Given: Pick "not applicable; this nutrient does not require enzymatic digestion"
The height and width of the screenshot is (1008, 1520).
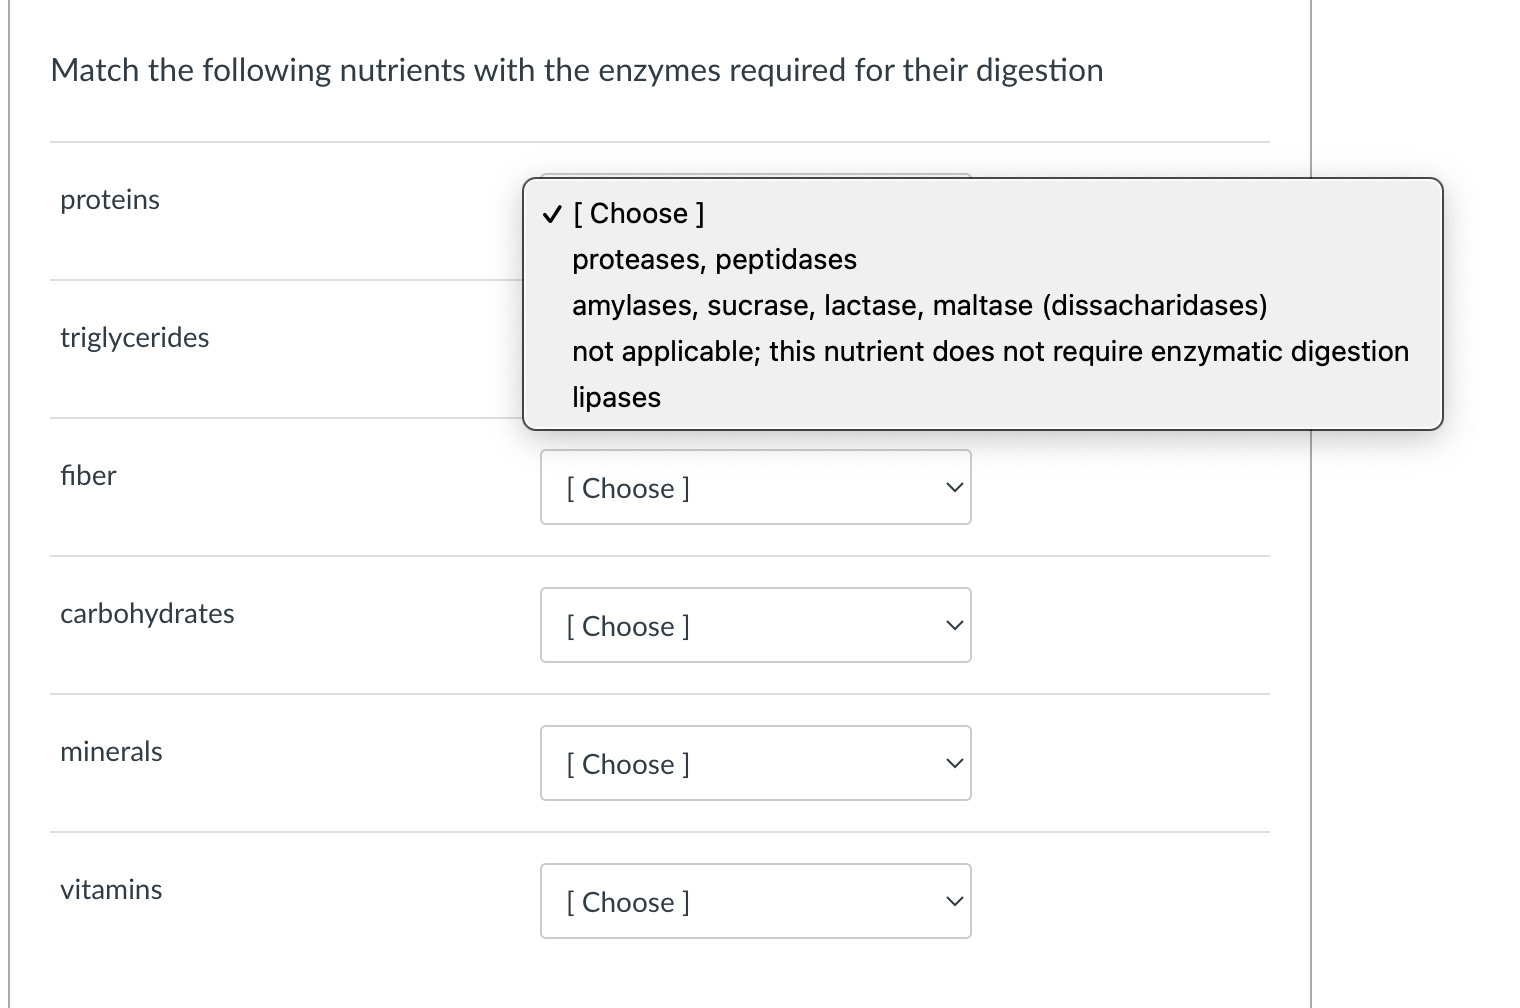Looking at the screenshot, I should coord(990,351).
